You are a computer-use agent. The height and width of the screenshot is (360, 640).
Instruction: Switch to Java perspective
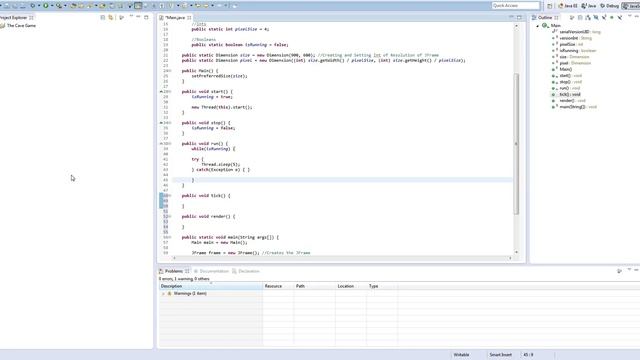(x=589, y=6)
